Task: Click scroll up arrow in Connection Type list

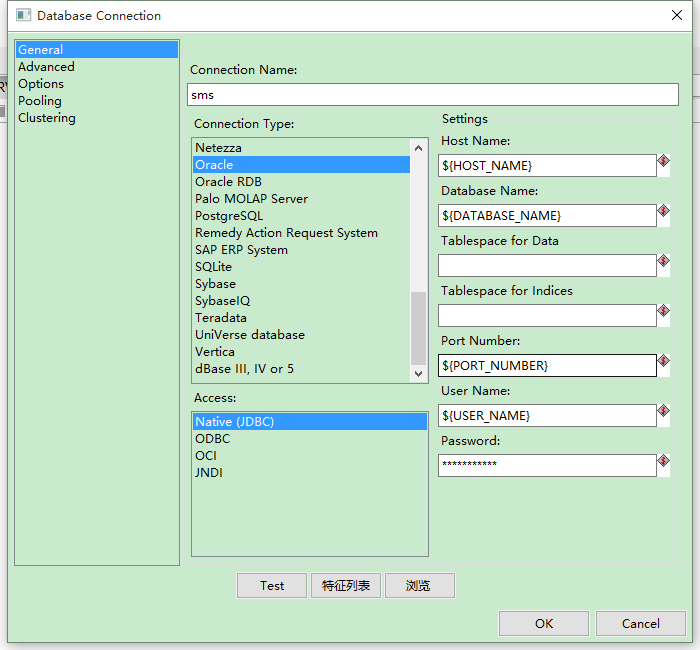Action: (418, 148)
